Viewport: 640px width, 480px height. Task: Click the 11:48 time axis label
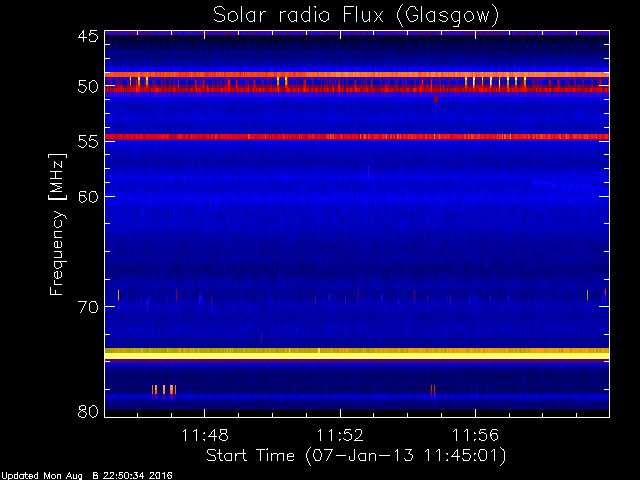tap(205, 435)
